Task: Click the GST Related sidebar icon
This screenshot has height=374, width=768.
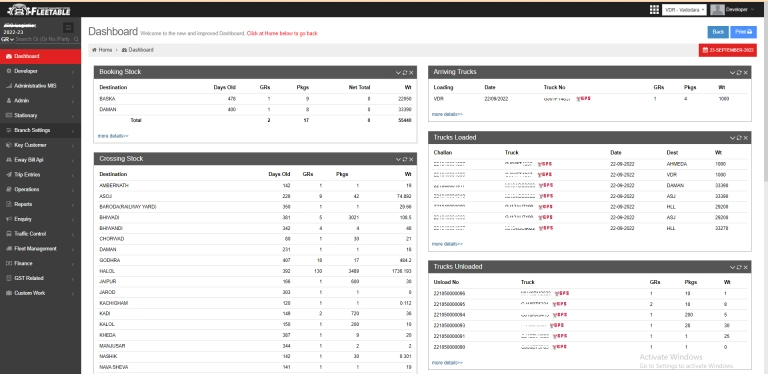Action: 9,278
